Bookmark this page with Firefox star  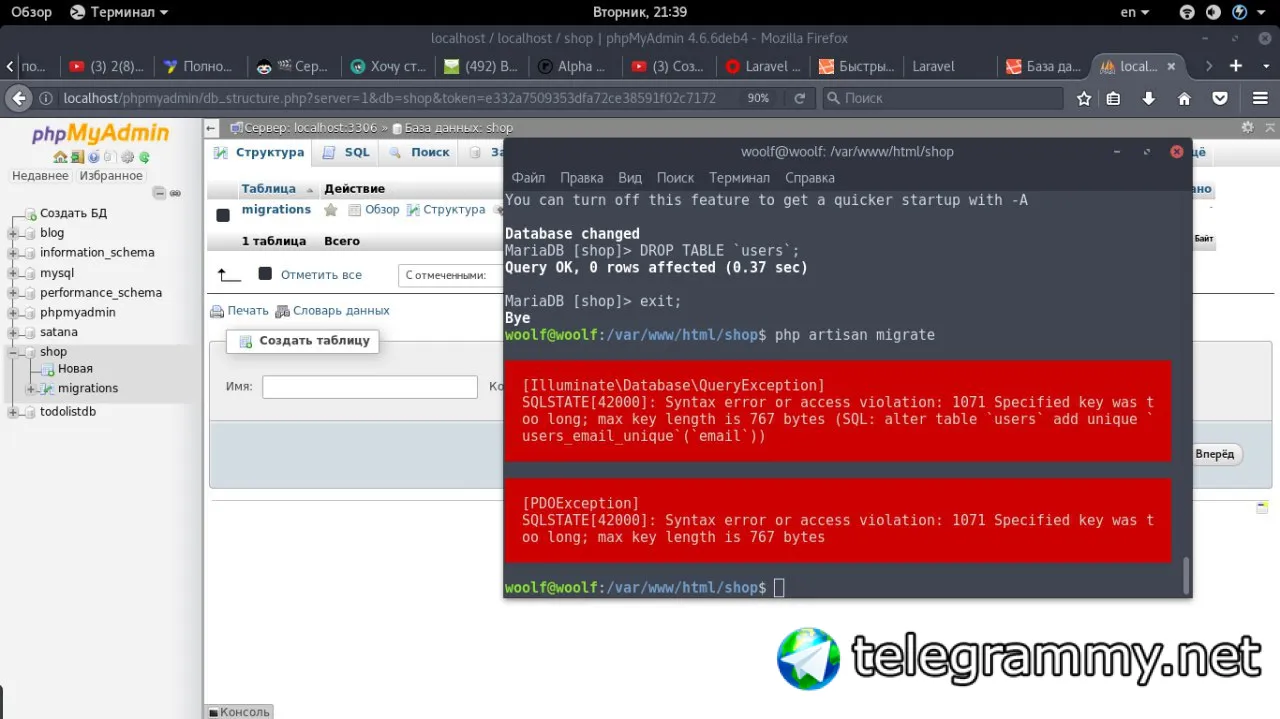tap(1084, 98)
